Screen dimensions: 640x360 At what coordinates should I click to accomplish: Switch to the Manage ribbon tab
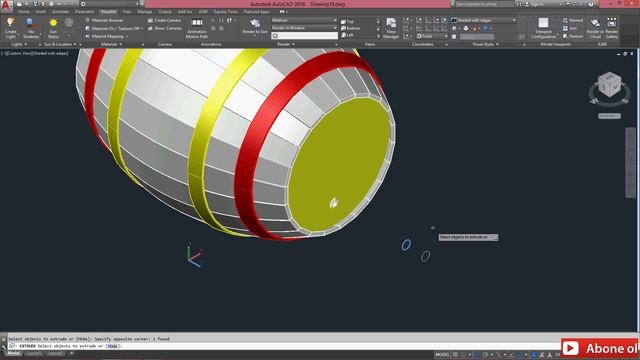click(x=144, y=12)
